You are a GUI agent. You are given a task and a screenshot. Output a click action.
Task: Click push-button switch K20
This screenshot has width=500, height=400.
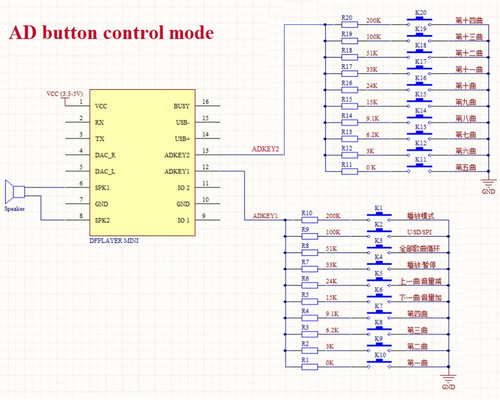pos(419,21)
